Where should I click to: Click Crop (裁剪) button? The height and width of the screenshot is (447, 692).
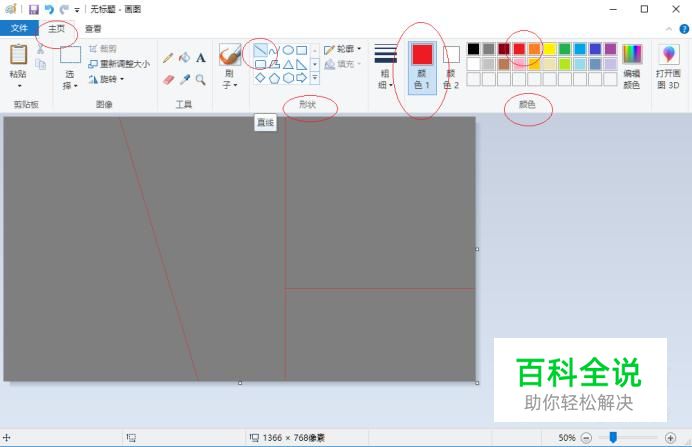click(102, 49)
